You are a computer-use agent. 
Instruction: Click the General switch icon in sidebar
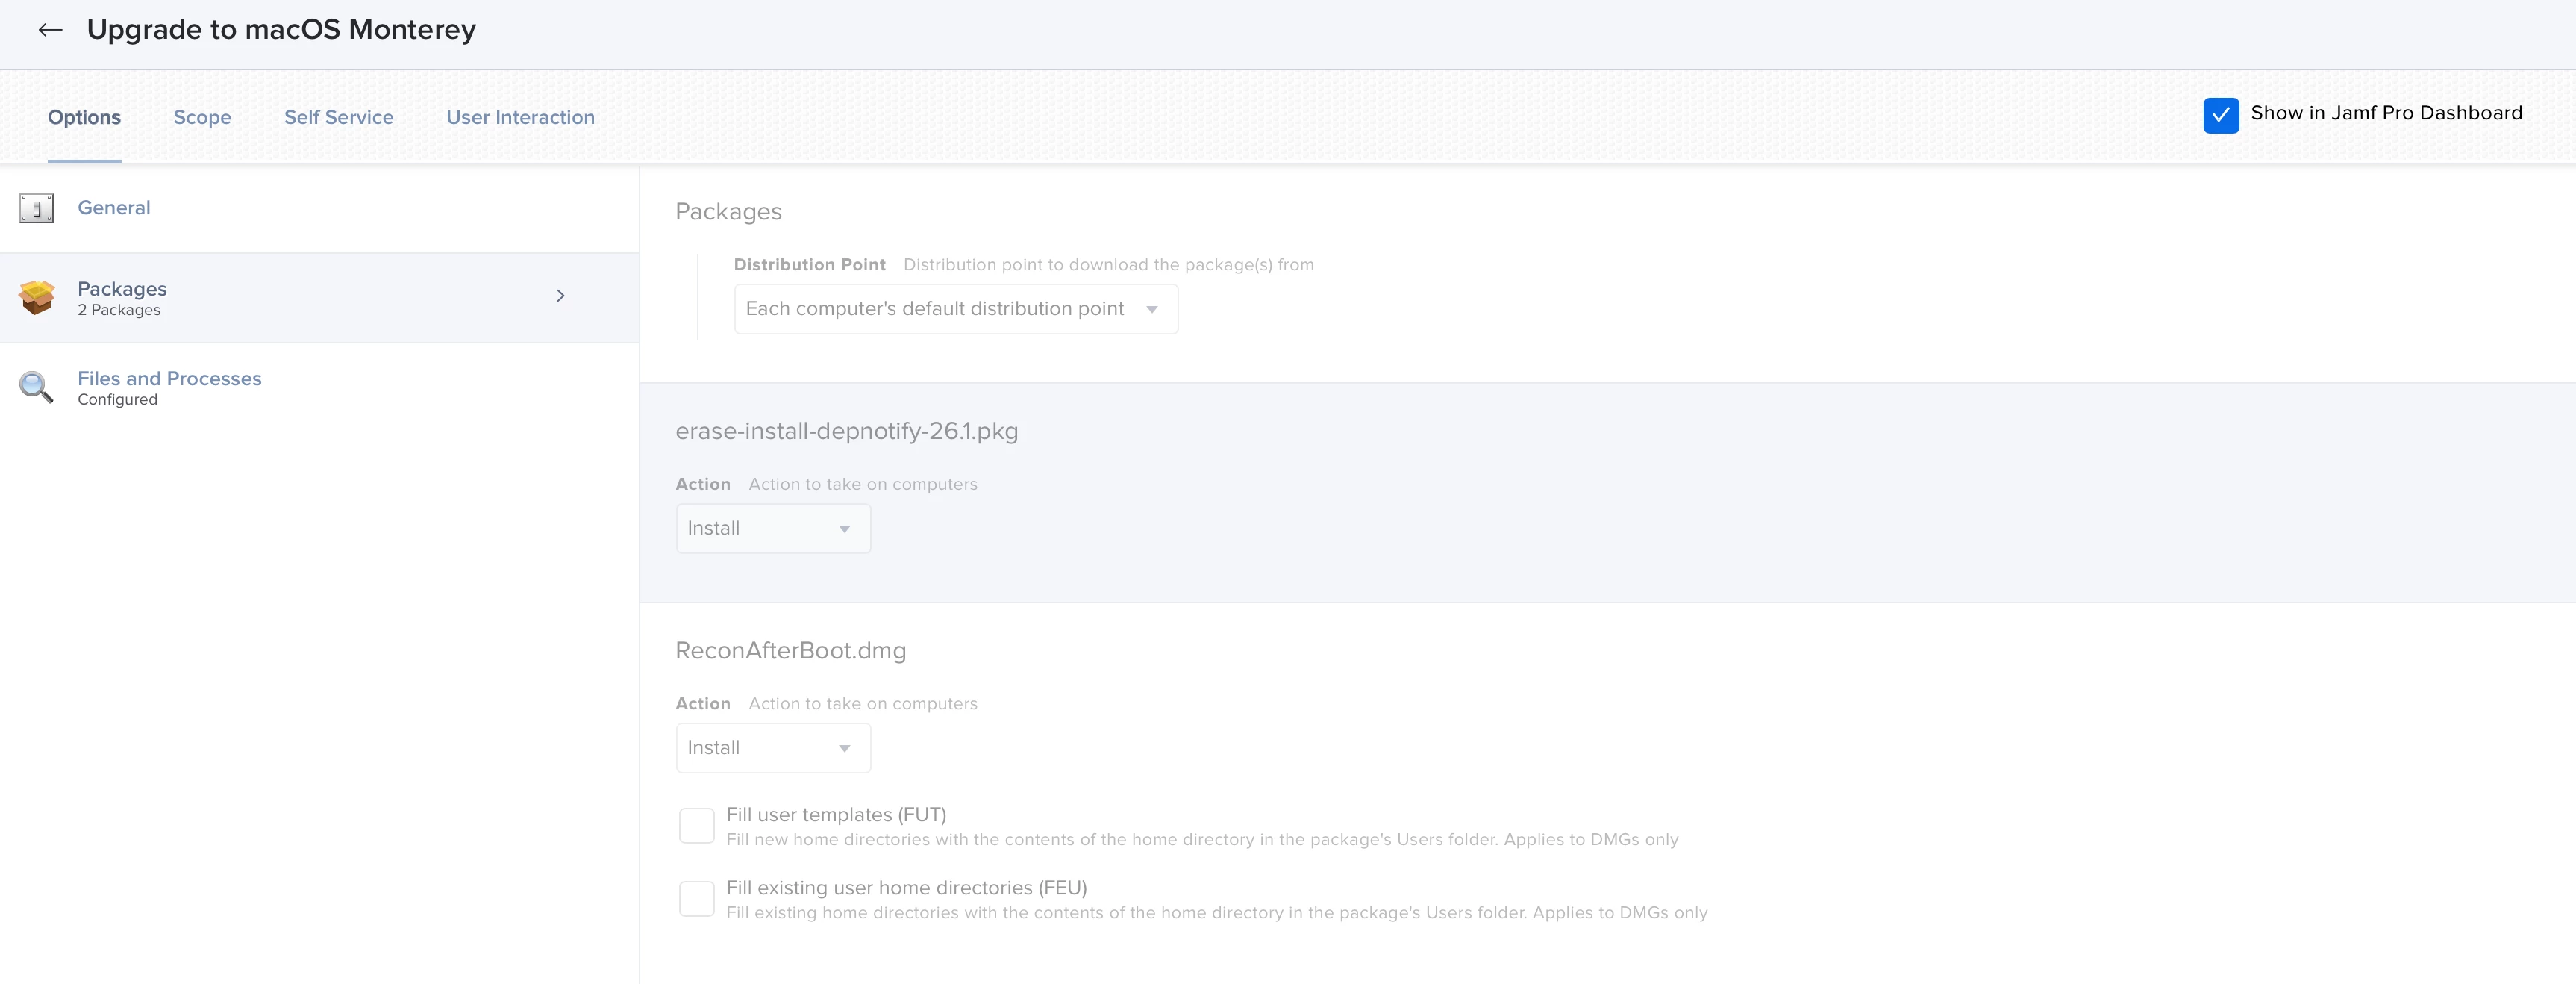(37, 208)
